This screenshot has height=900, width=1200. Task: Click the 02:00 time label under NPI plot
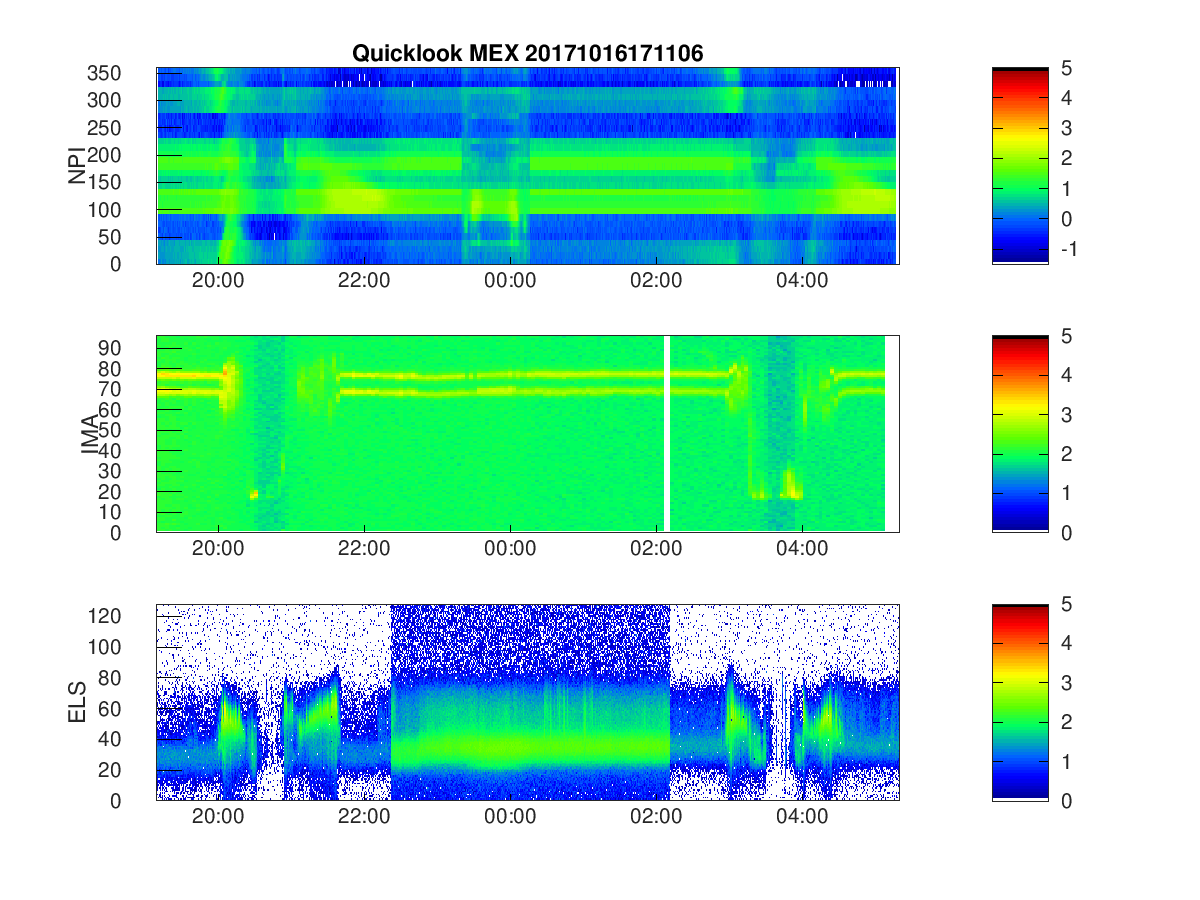[656, 282]
